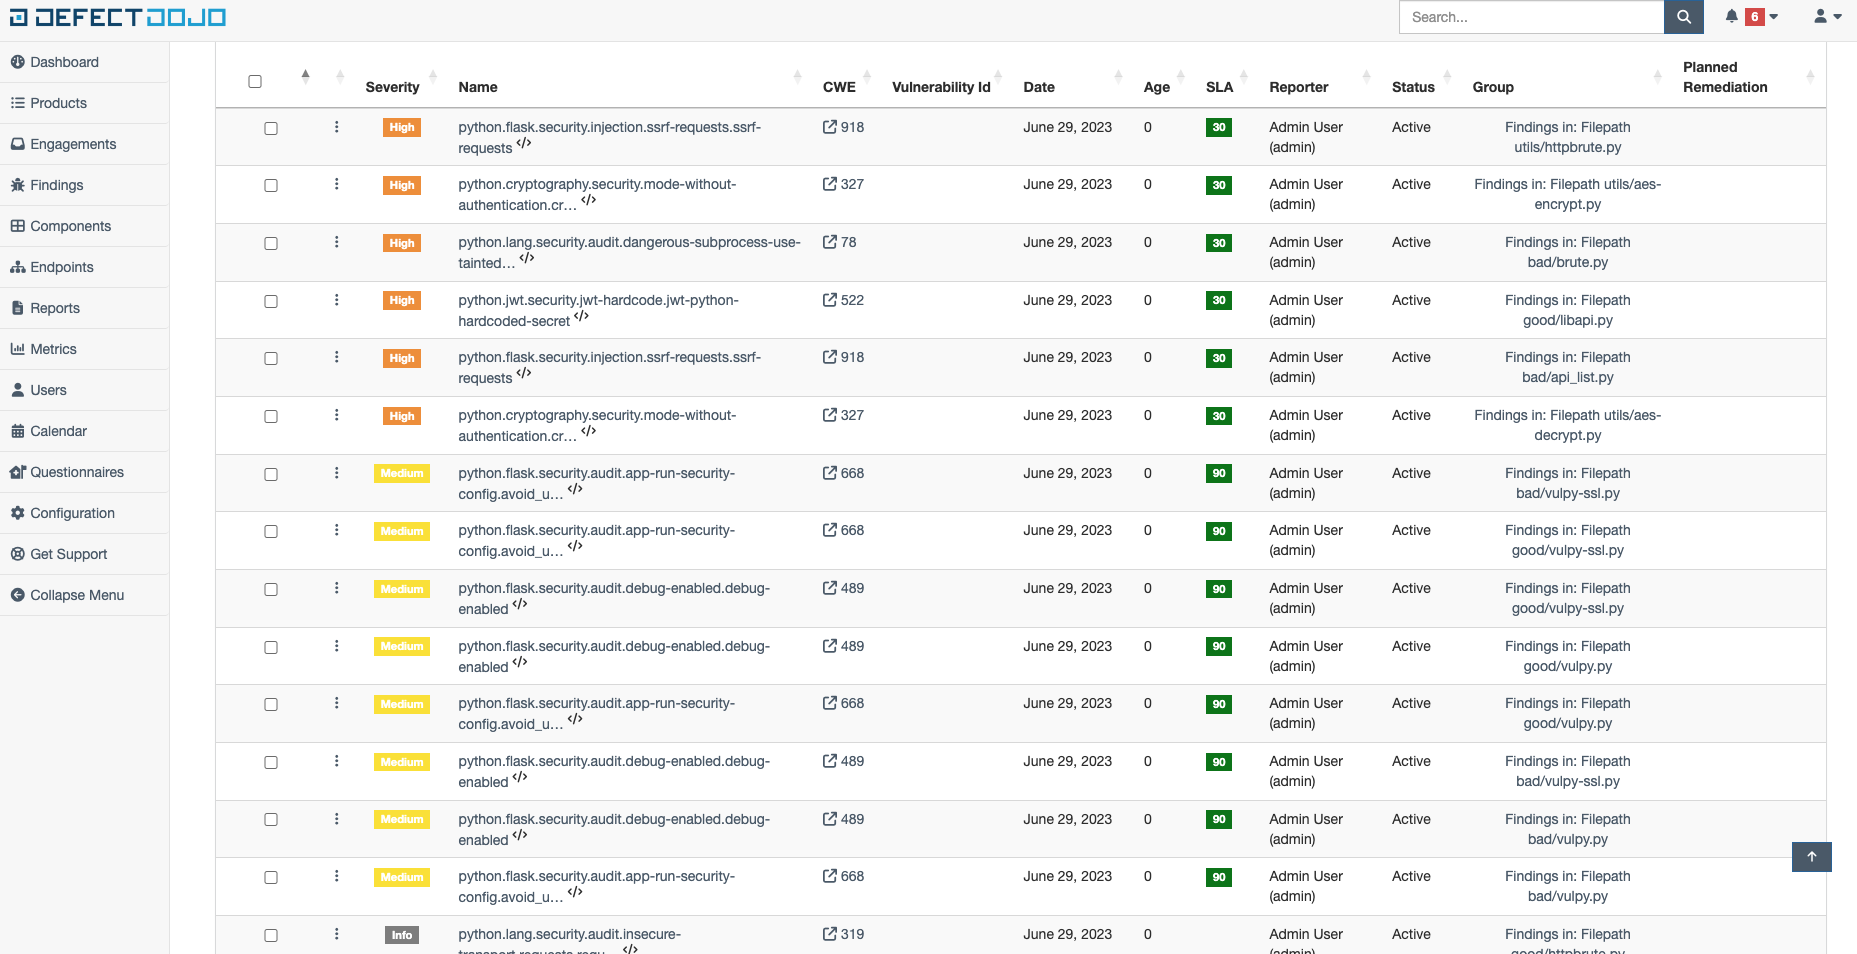Check the finding for utils/aes-decrypt.py

[x=271, y=416]
